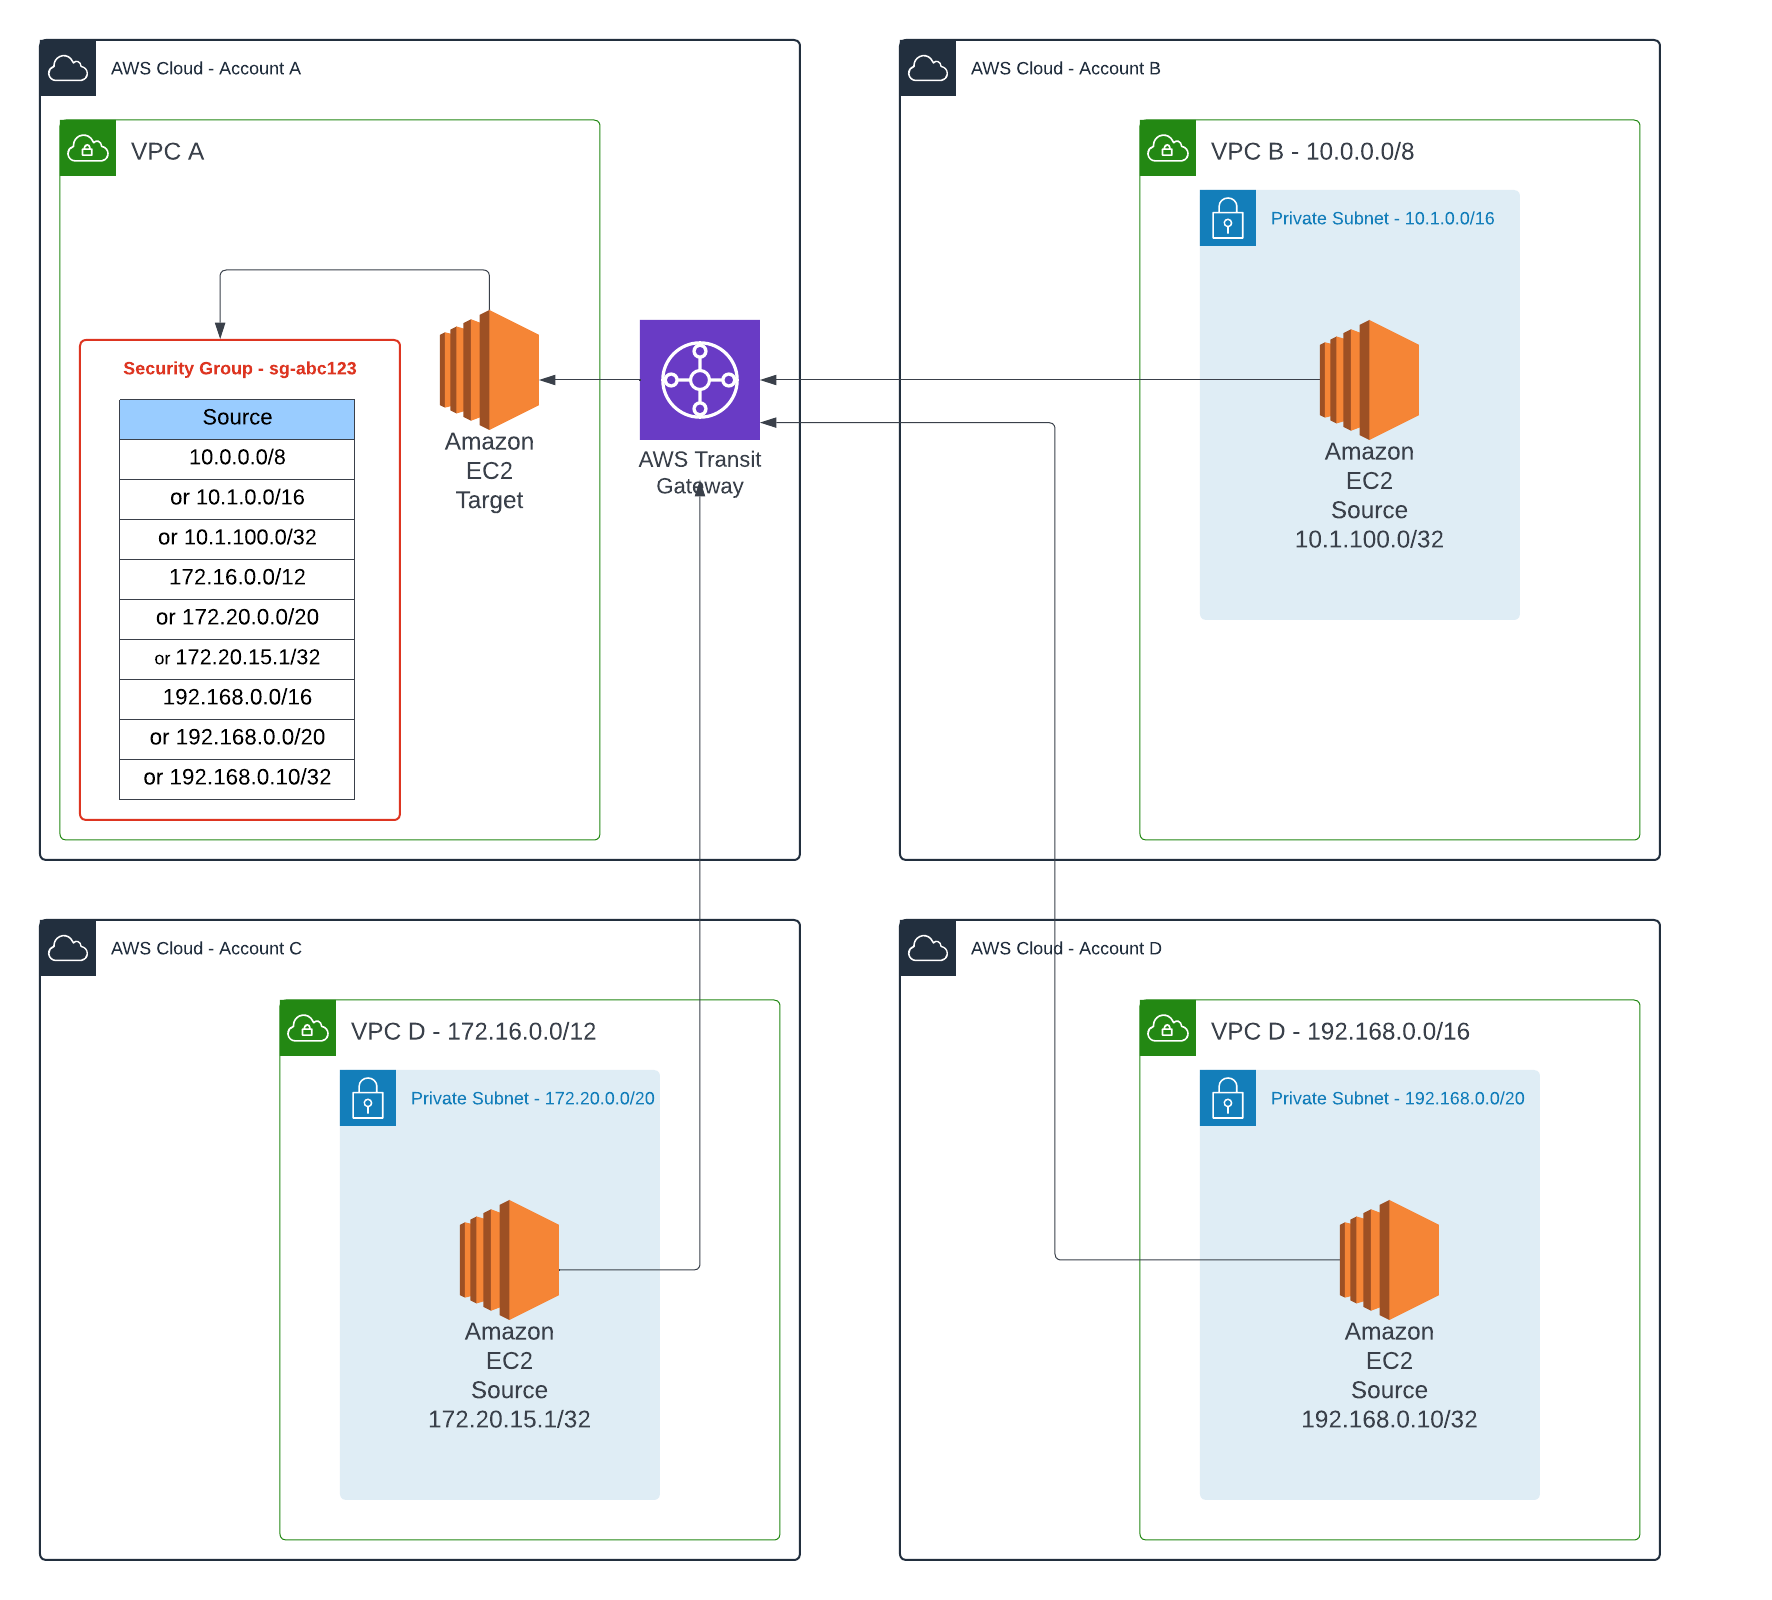Click the 'AWS Cloud - Account D' label

[1066, 948]
